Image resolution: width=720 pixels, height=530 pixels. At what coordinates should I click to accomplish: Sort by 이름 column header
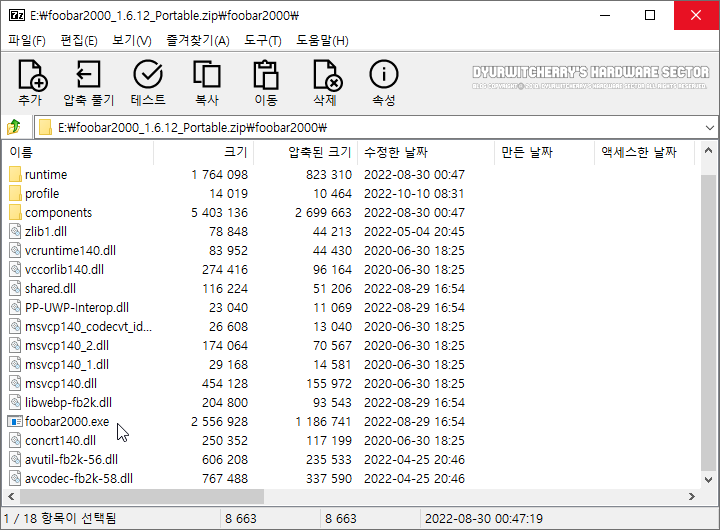coord(78,152)
